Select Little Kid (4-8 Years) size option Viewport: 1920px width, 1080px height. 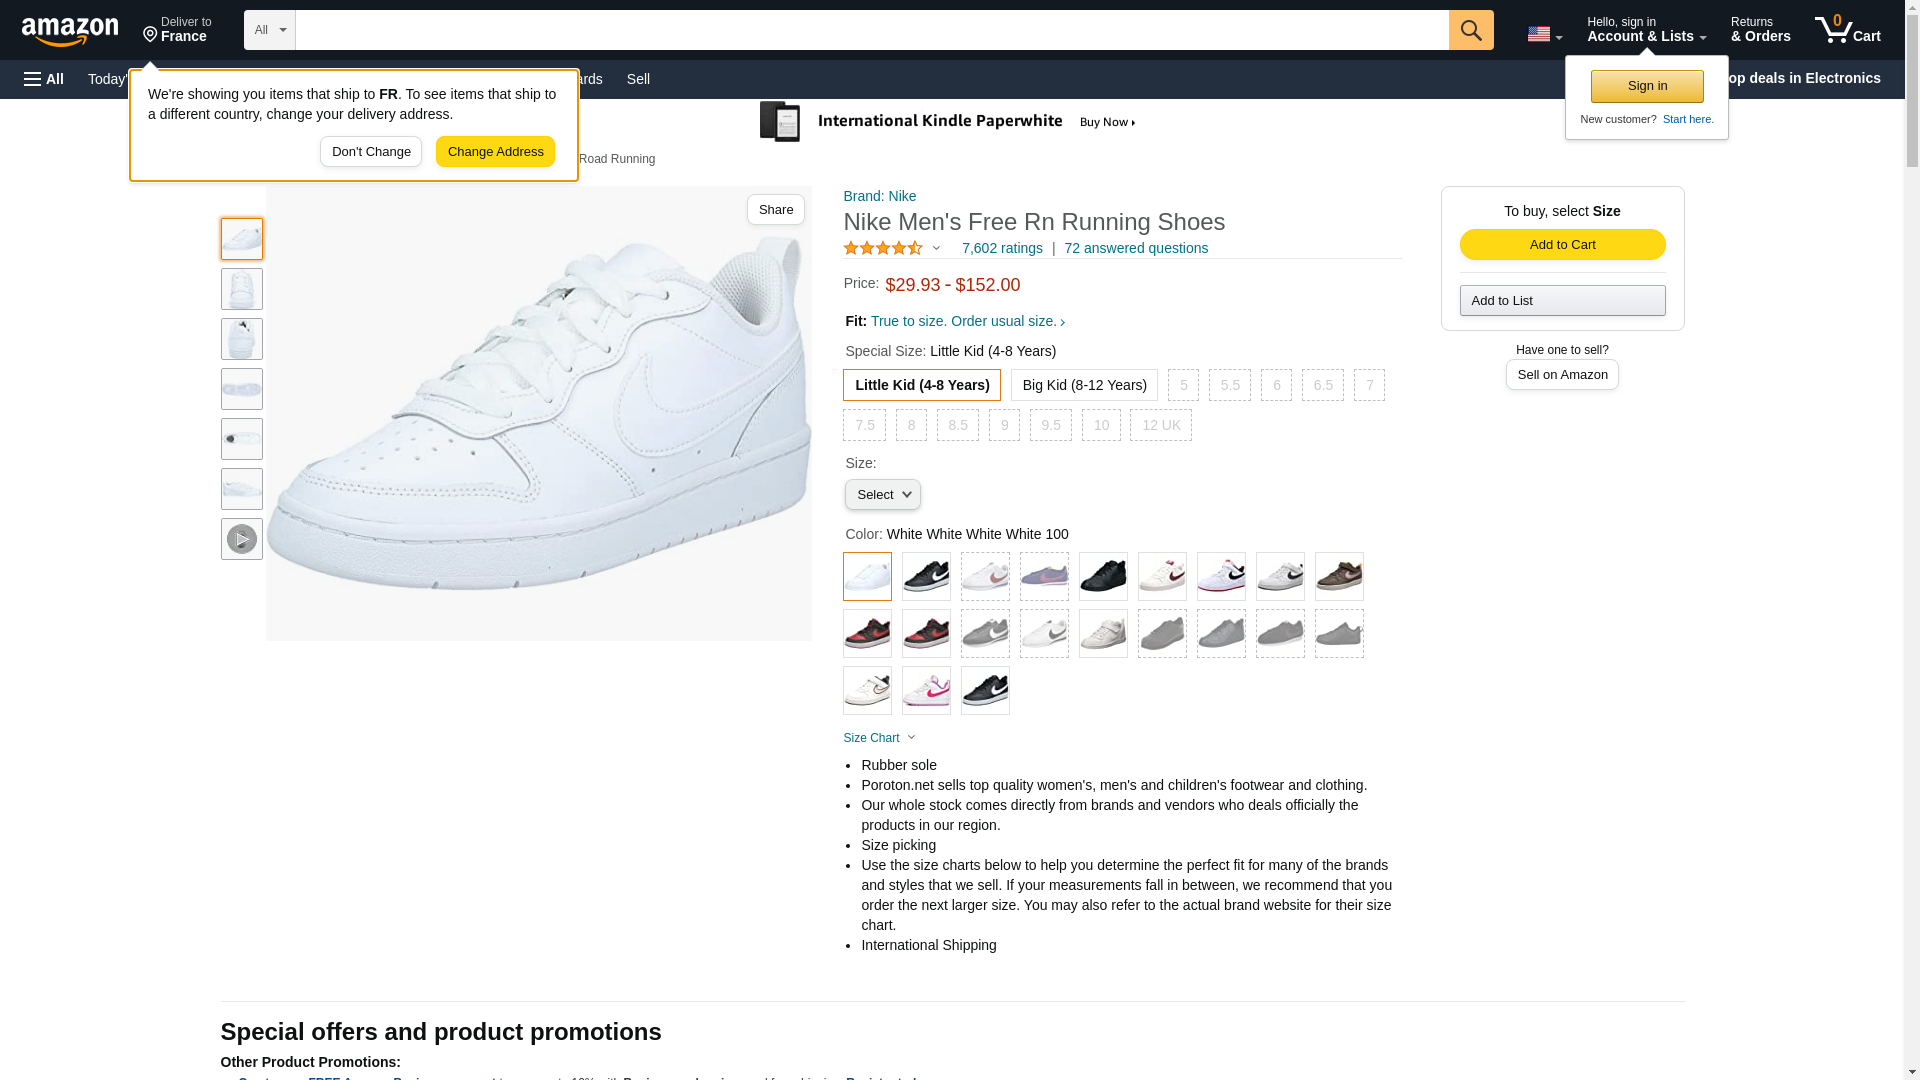(921, 385)
